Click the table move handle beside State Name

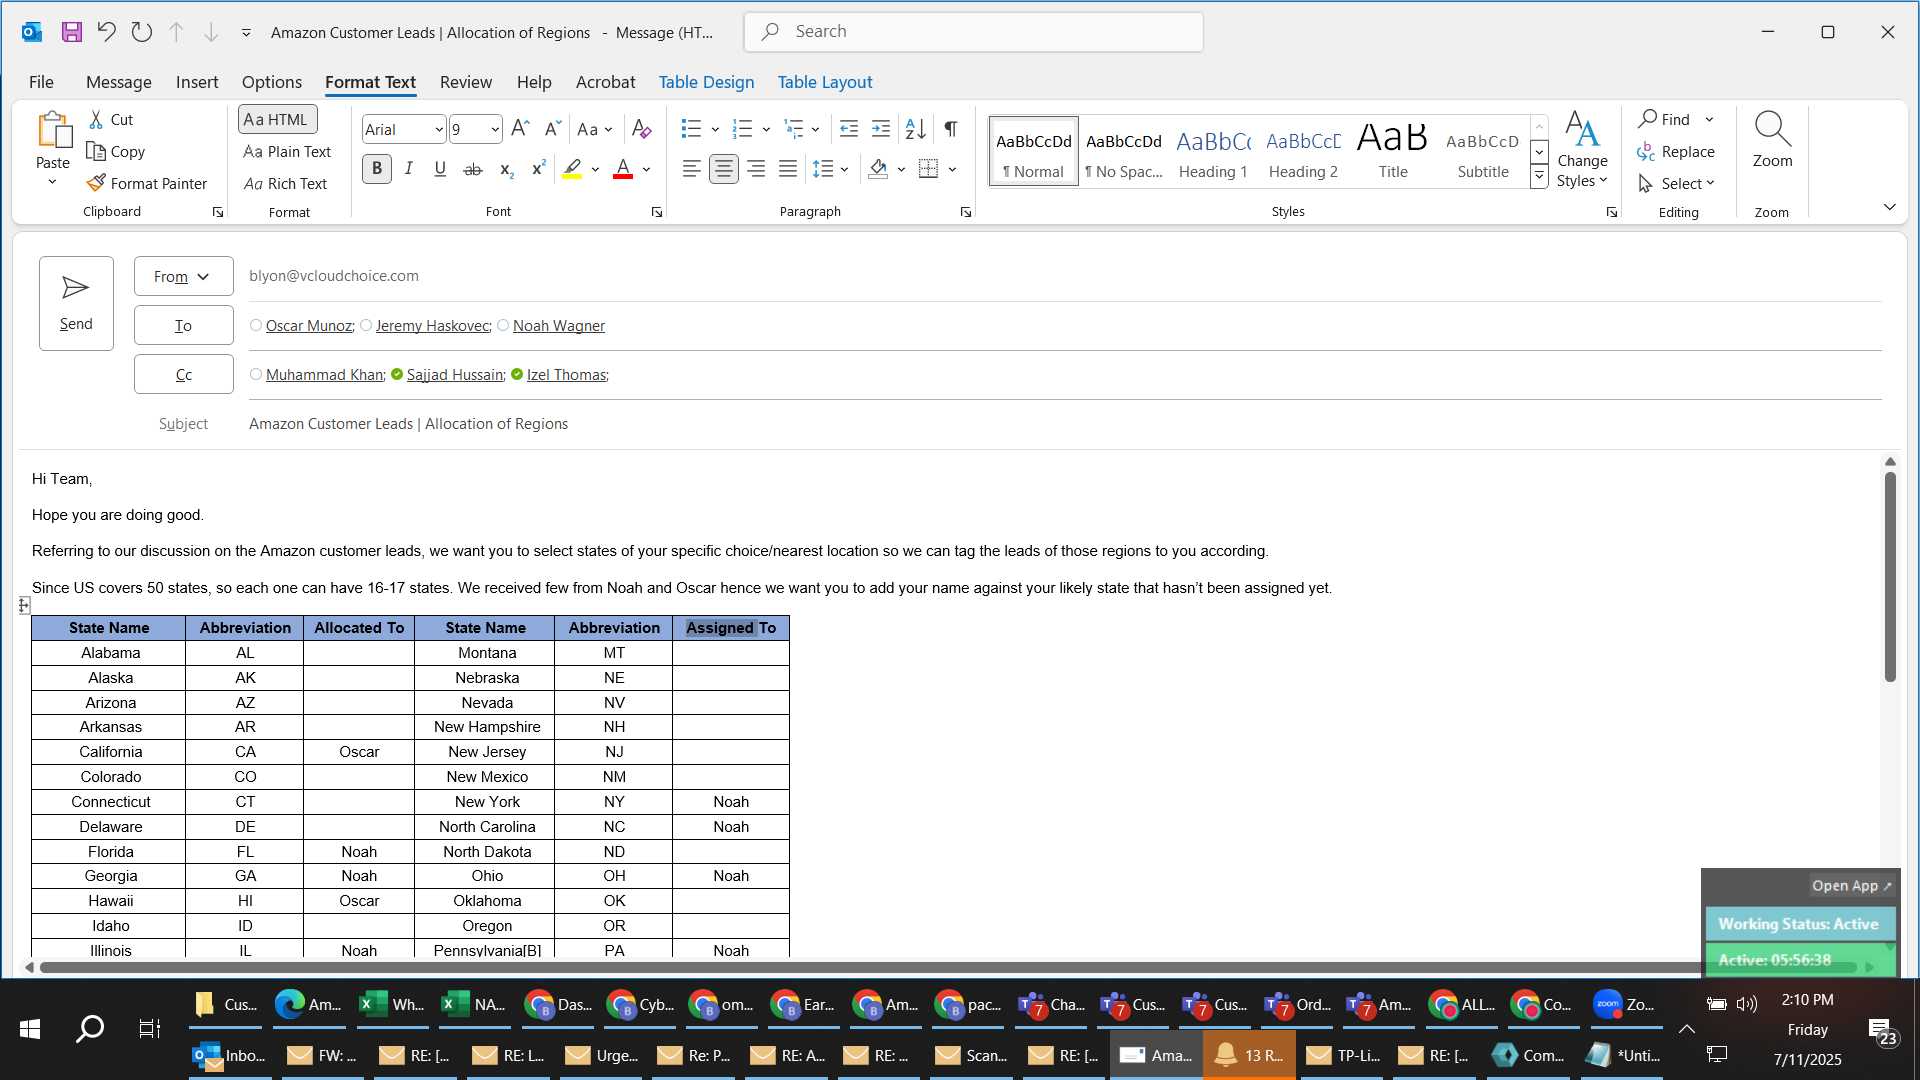24,605
